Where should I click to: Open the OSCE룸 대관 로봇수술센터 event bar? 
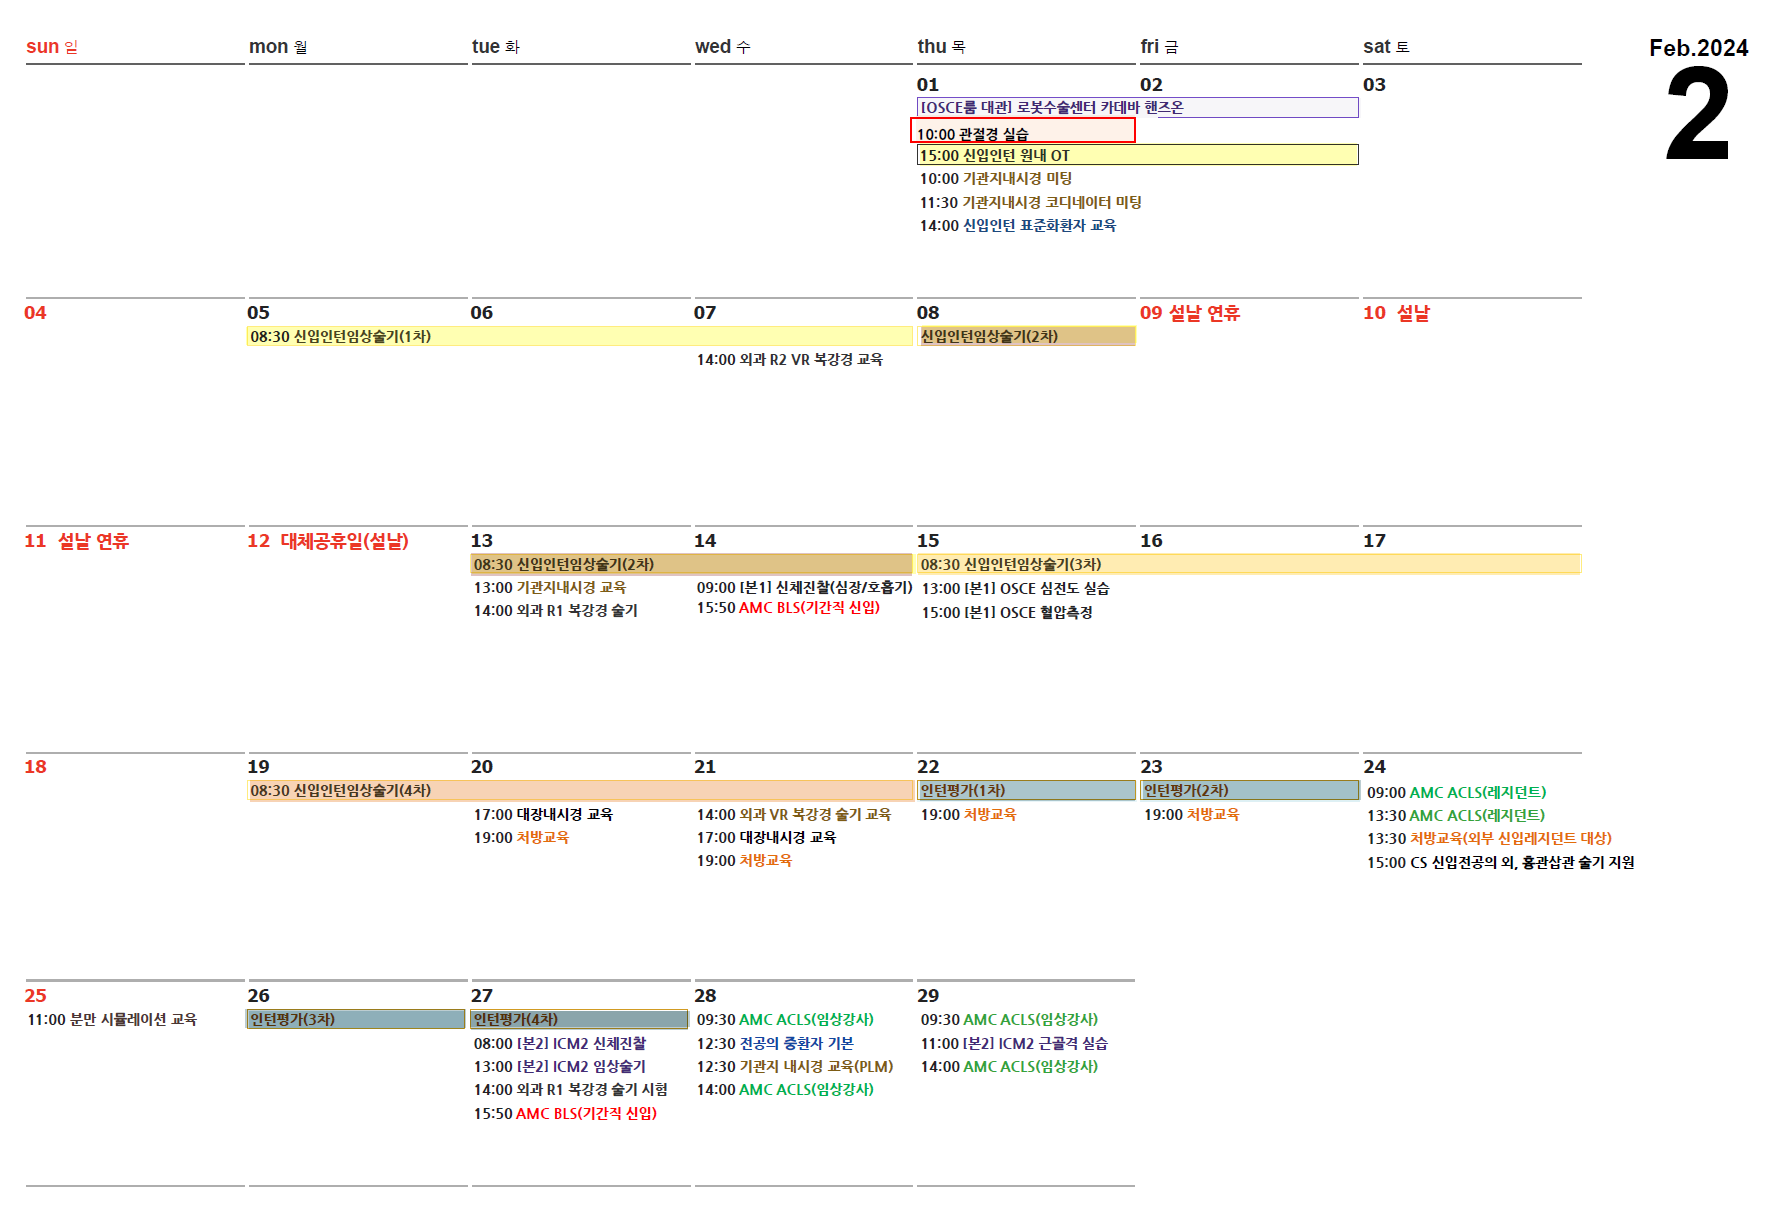pos(1137,107)
